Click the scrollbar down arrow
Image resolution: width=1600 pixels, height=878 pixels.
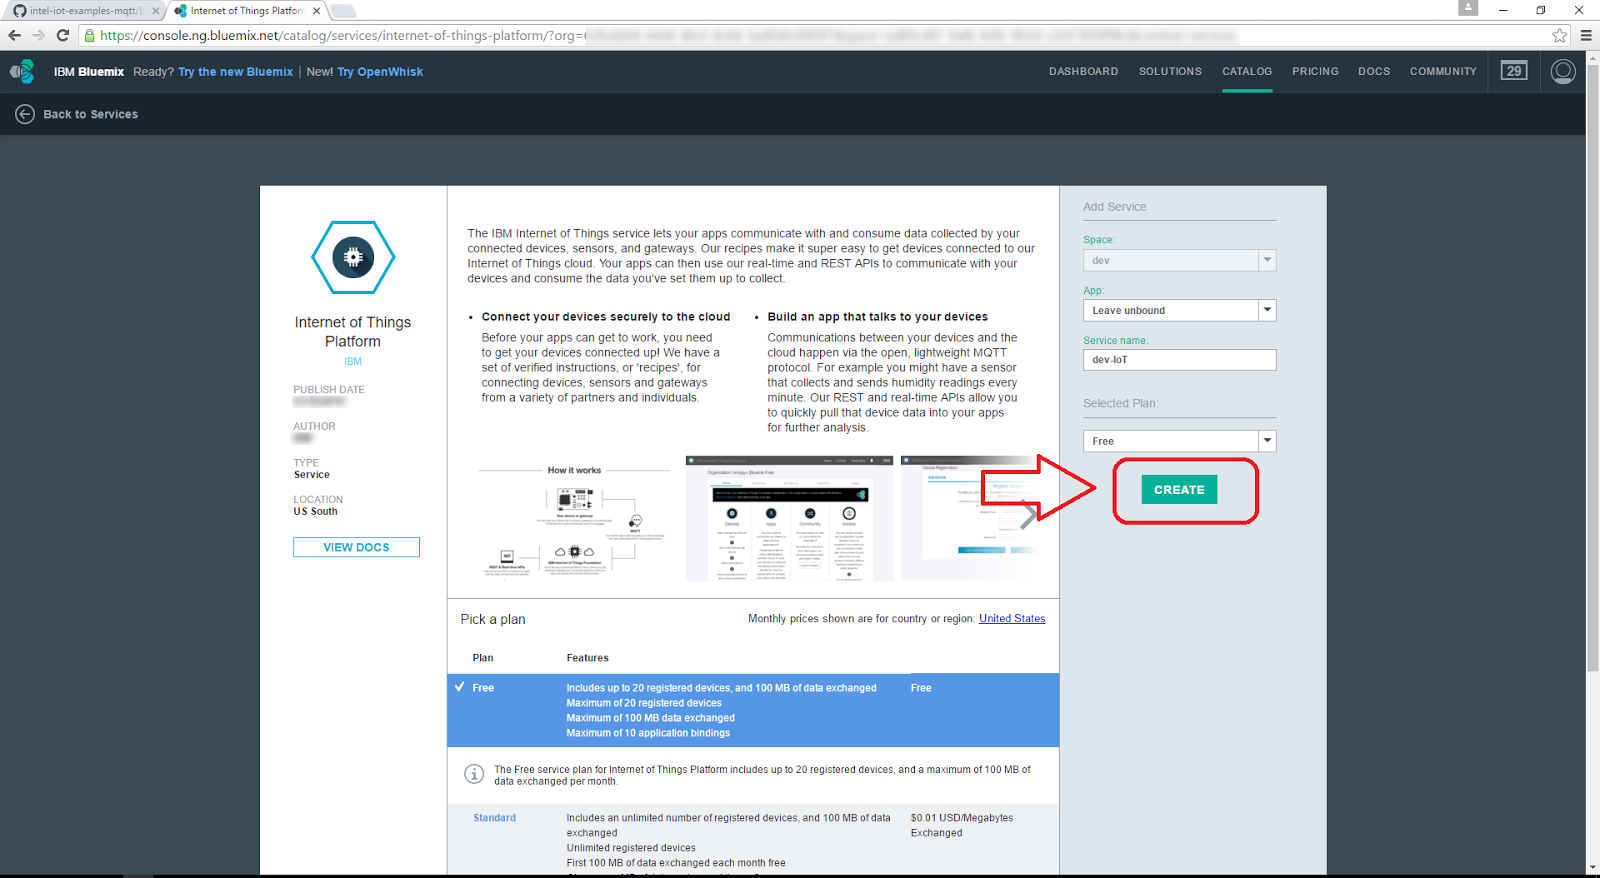click(x=1592, y=868)
